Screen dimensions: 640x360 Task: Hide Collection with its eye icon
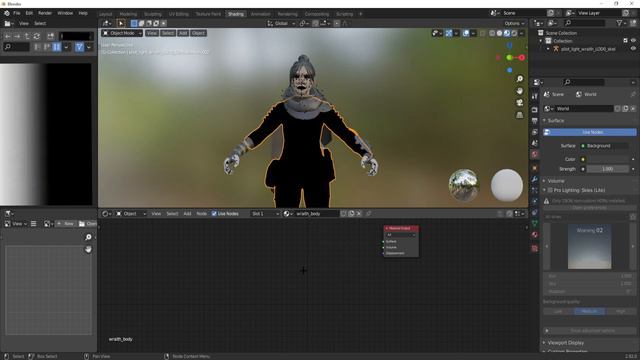633,41
